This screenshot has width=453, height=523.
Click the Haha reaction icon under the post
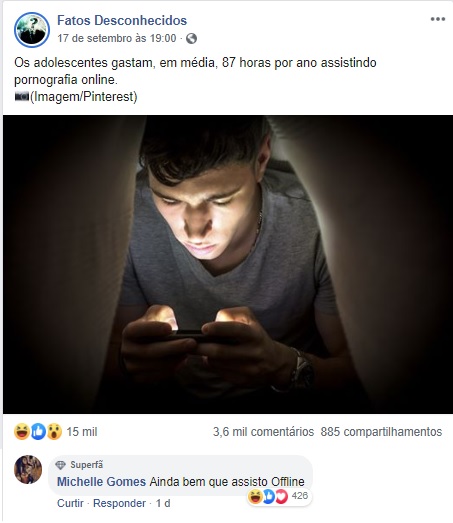coord(22,432)
